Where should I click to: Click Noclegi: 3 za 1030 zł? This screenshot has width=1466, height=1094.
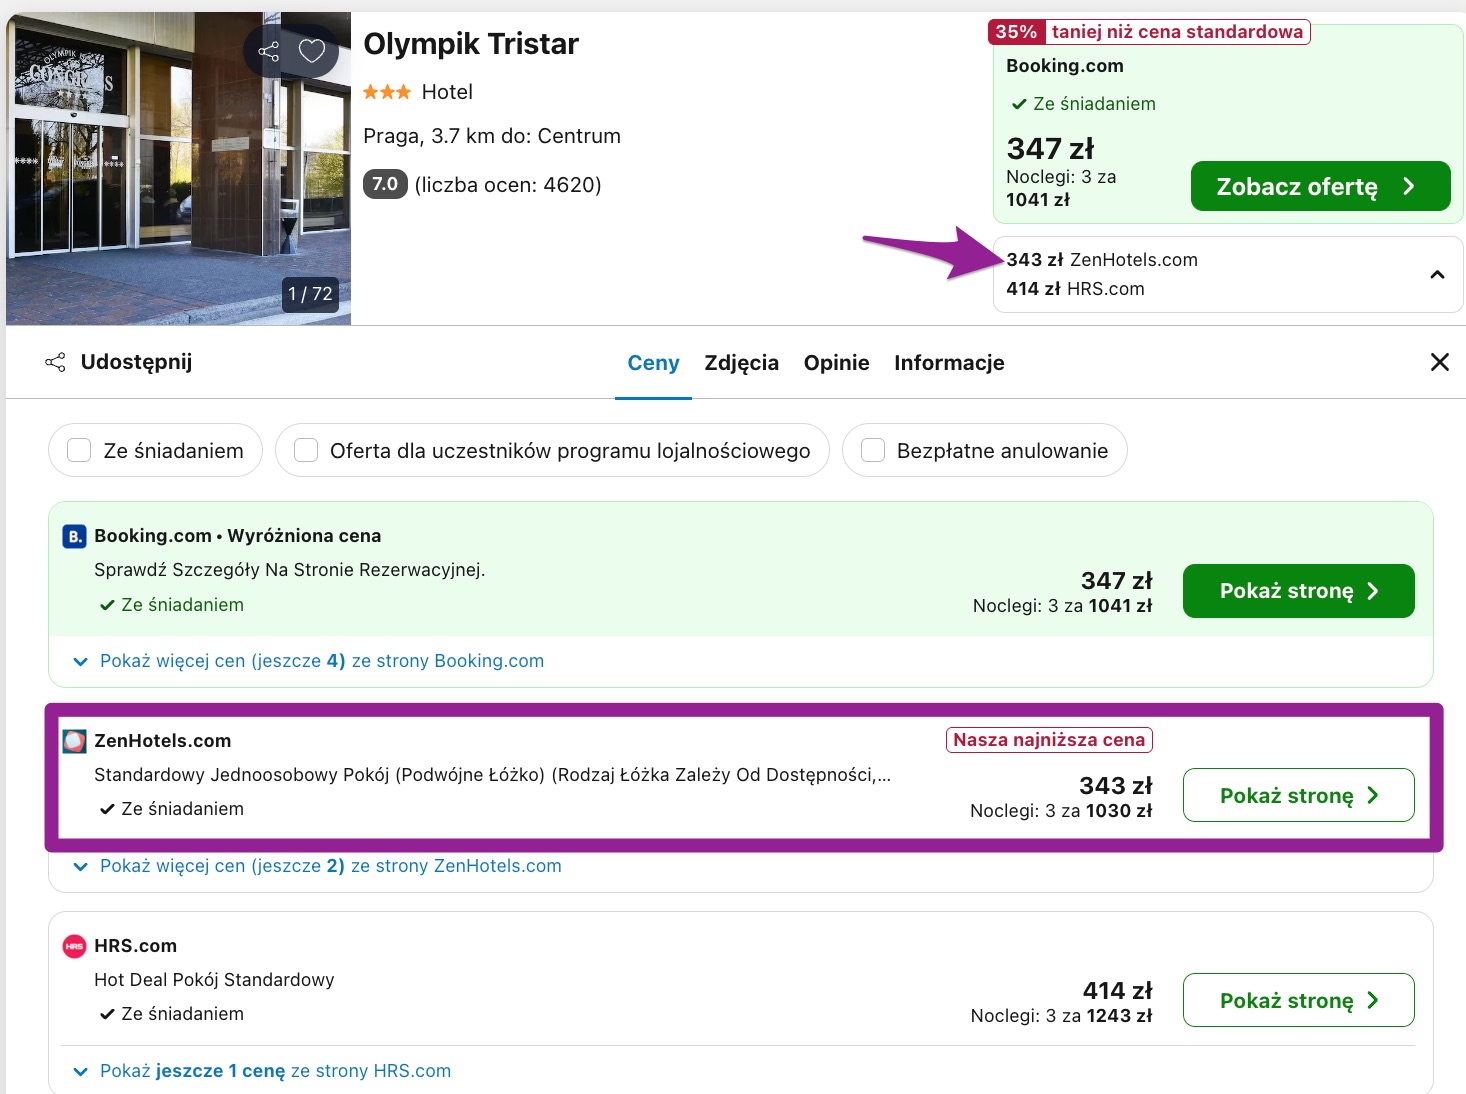(1061, 811)
